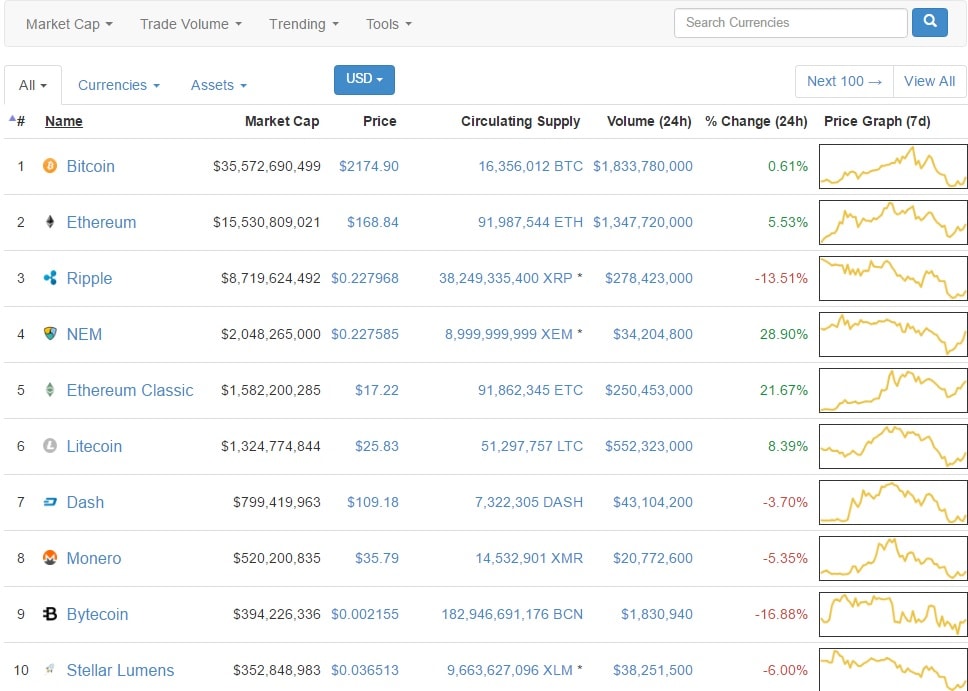Click the Ripple logo icon

tap(50, 278)
